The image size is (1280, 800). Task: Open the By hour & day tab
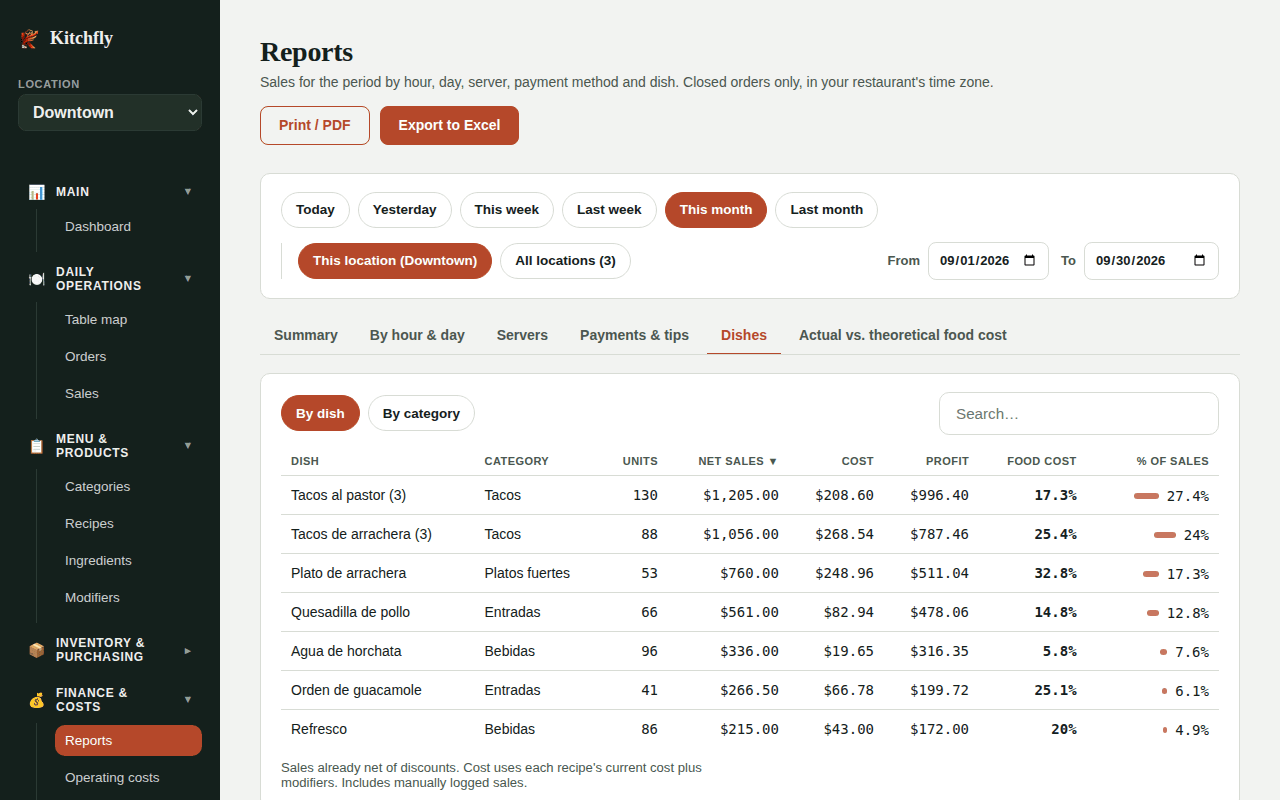click(417, 335)
